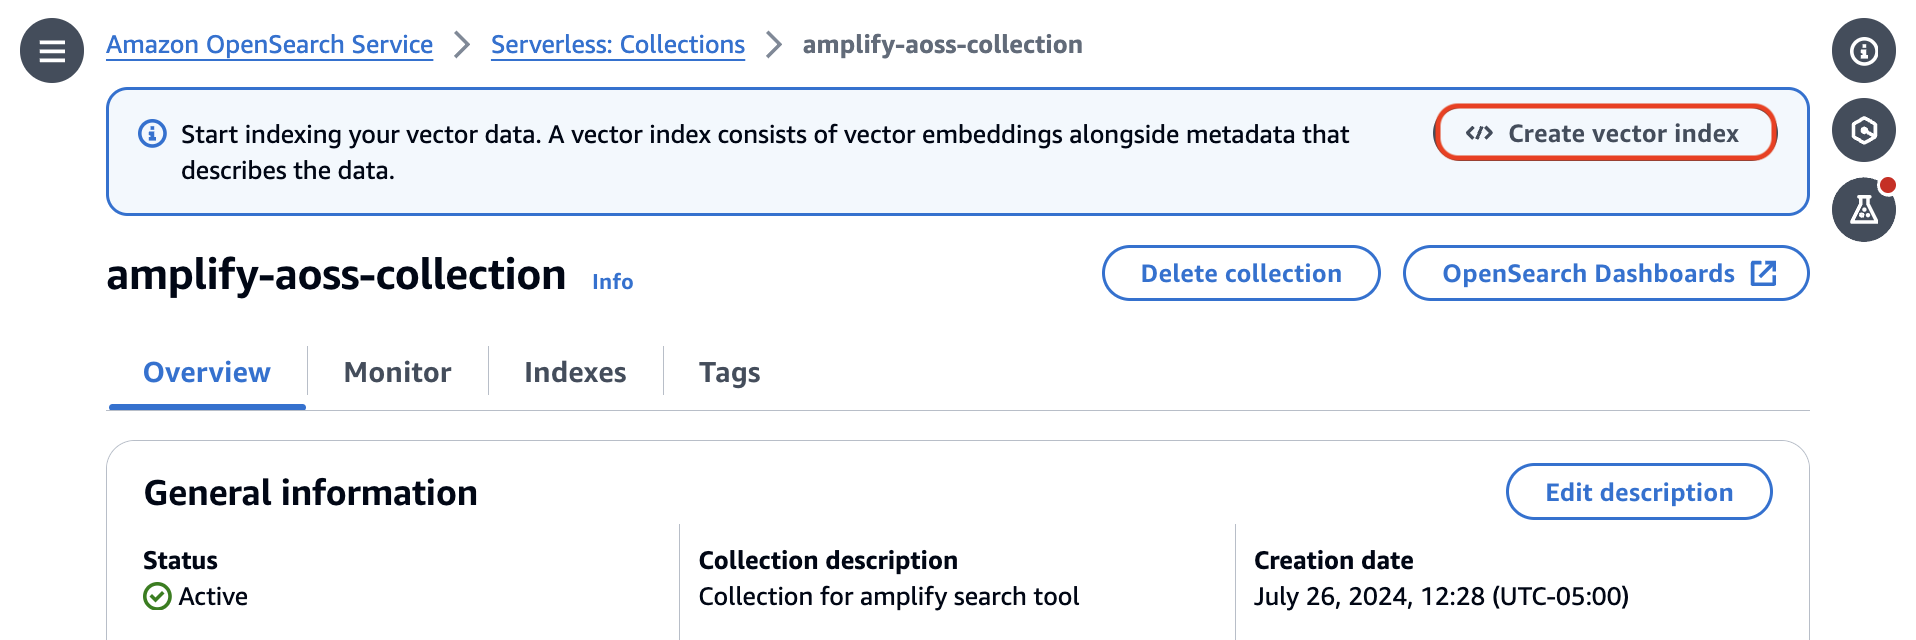The image size is (1916, 640).
Task: Click the green Active status check icon
Action: [157, 596]
